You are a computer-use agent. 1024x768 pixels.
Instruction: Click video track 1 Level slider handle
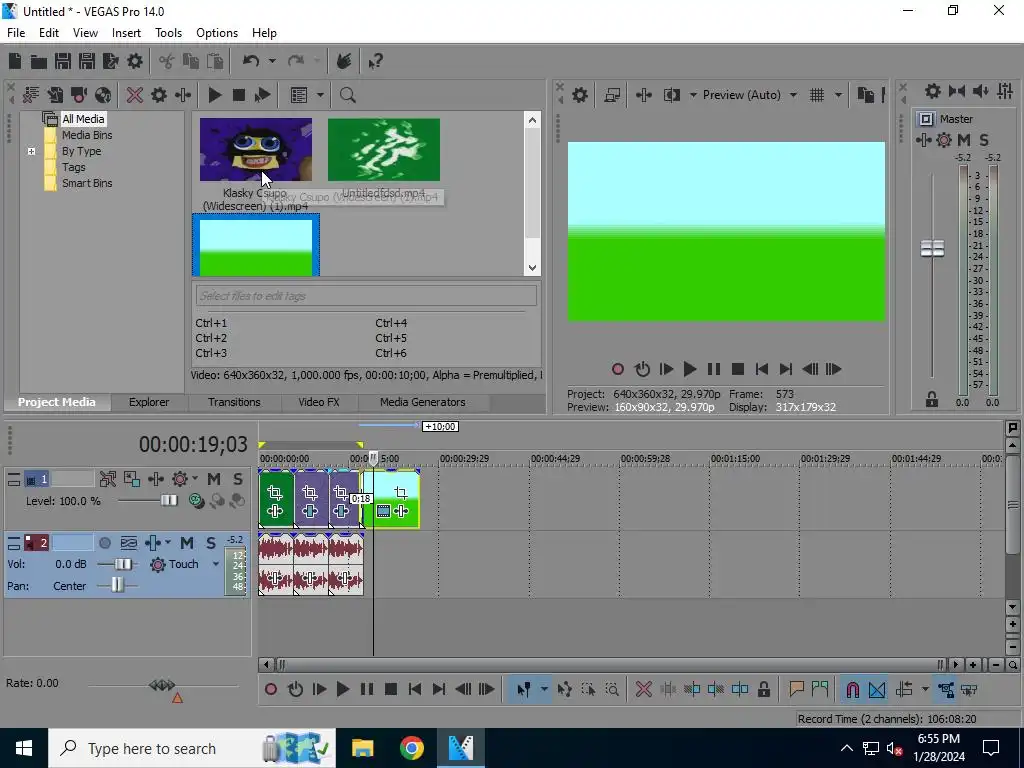[168, 501]
